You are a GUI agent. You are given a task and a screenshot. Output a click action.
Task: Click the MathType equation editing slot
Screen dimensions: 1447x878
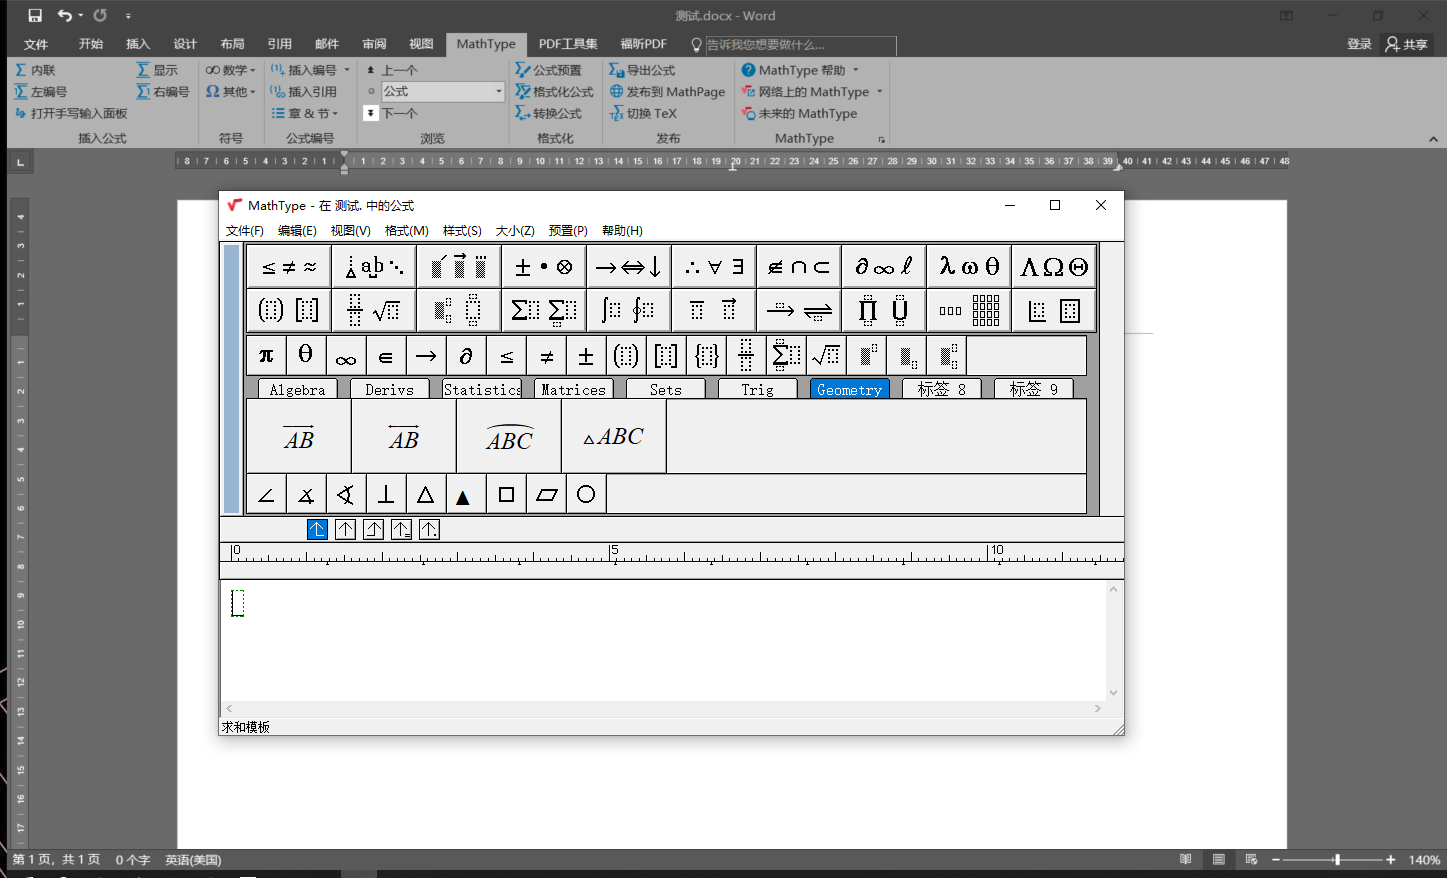tap(238, 603)
